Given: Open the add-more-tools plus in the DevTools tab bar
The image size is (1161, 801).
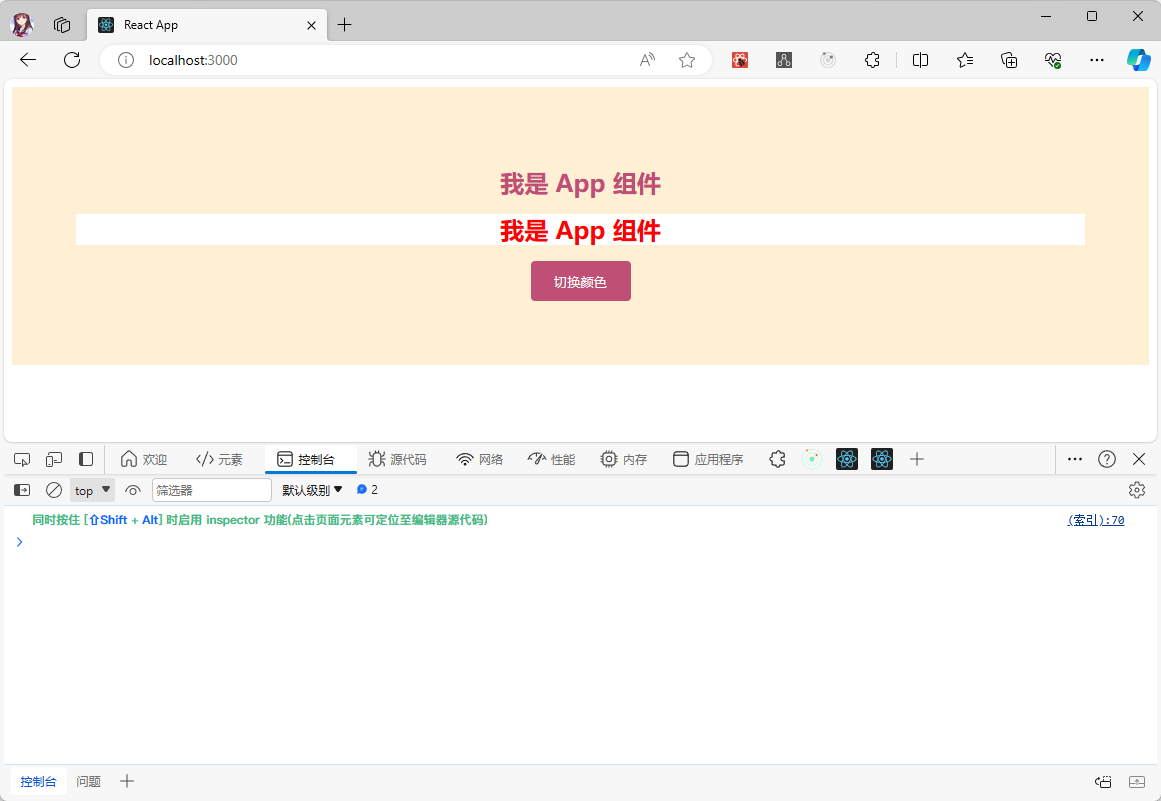Looking at the screenshot, I should click(x=917, y=459).
